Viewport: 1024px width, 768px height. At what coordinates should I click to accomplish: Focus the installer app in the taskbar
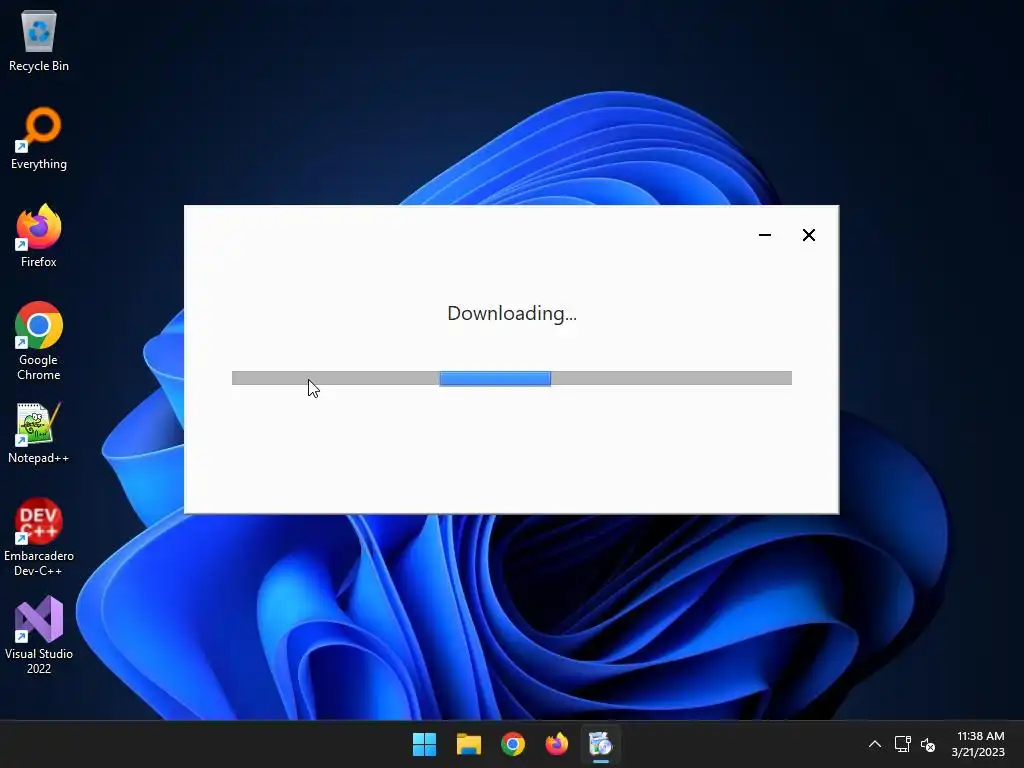[601, 744]
